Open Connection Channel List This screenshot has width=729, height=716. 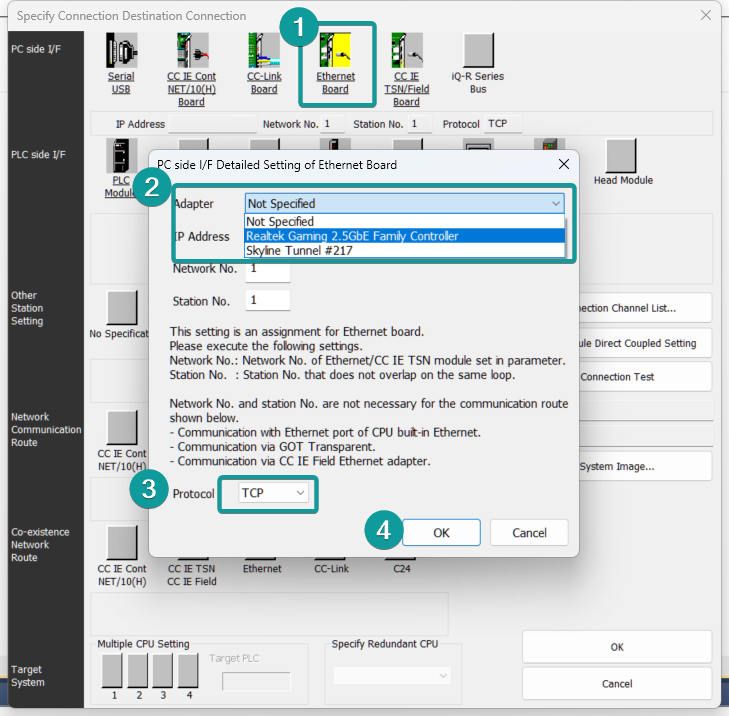[645, 308]
